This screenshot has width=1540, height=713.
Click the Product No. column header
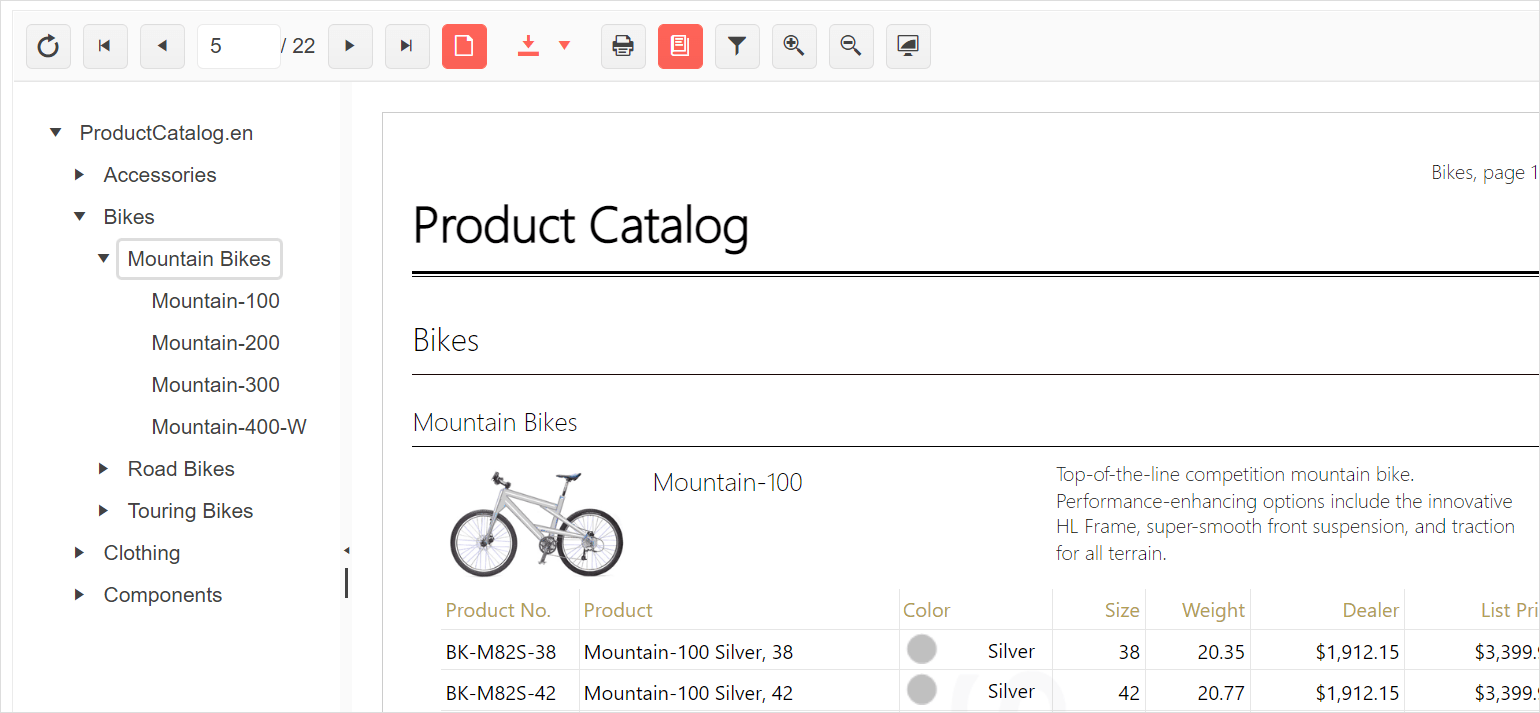[x=498, y=610]
